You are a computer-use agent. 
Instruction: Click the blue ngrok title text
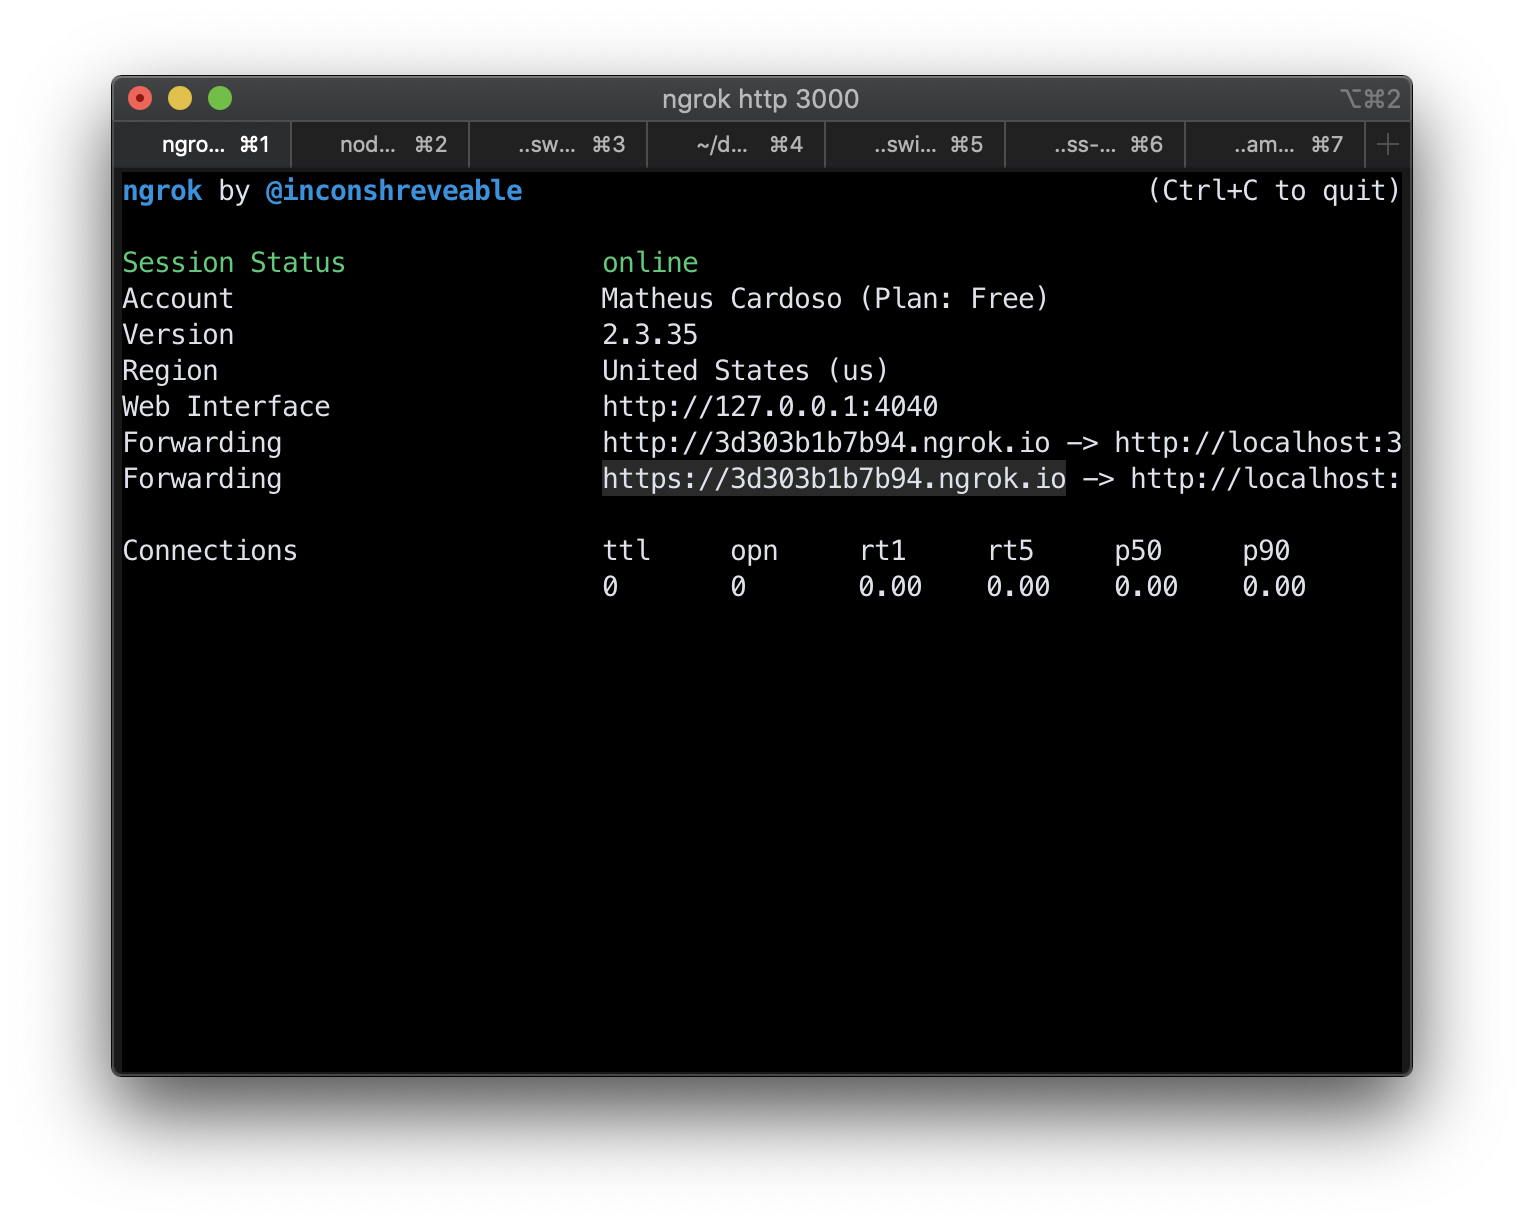tap(162, 191)
